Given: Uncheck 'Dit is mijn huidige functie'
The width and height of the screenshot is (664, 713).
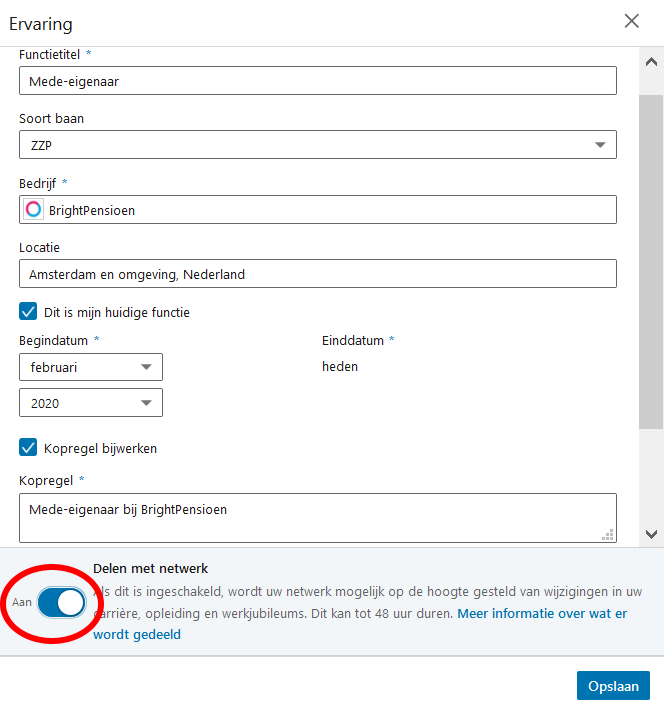Looking at the screenshot, I should tap(28, 312).
